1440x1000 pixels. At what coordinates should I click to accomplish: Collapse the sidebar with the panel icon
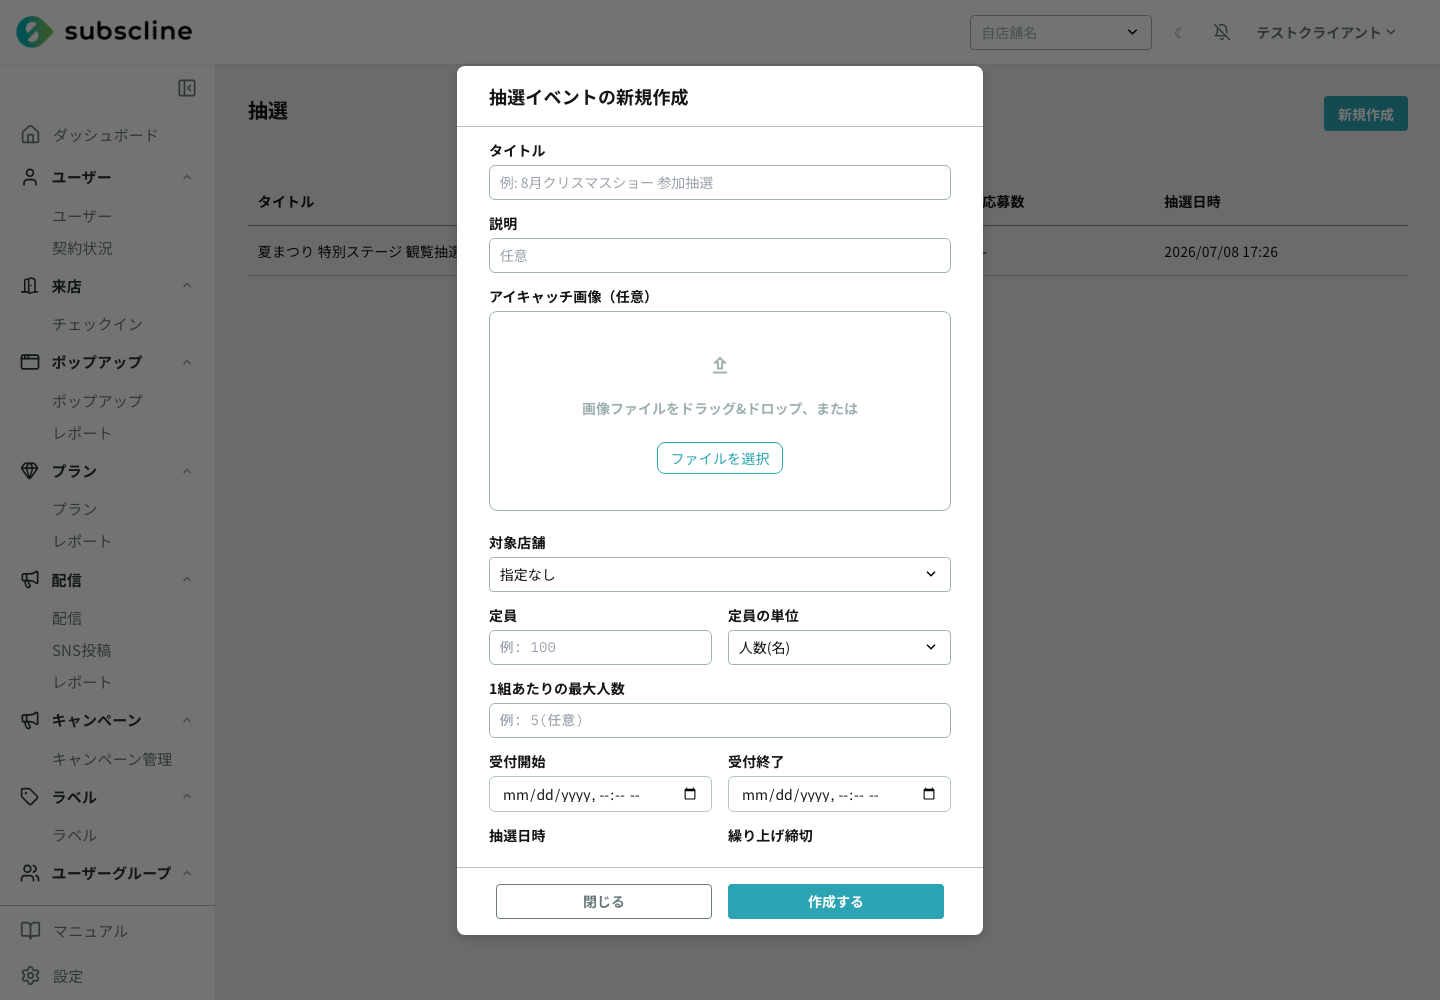pos(187,88)
